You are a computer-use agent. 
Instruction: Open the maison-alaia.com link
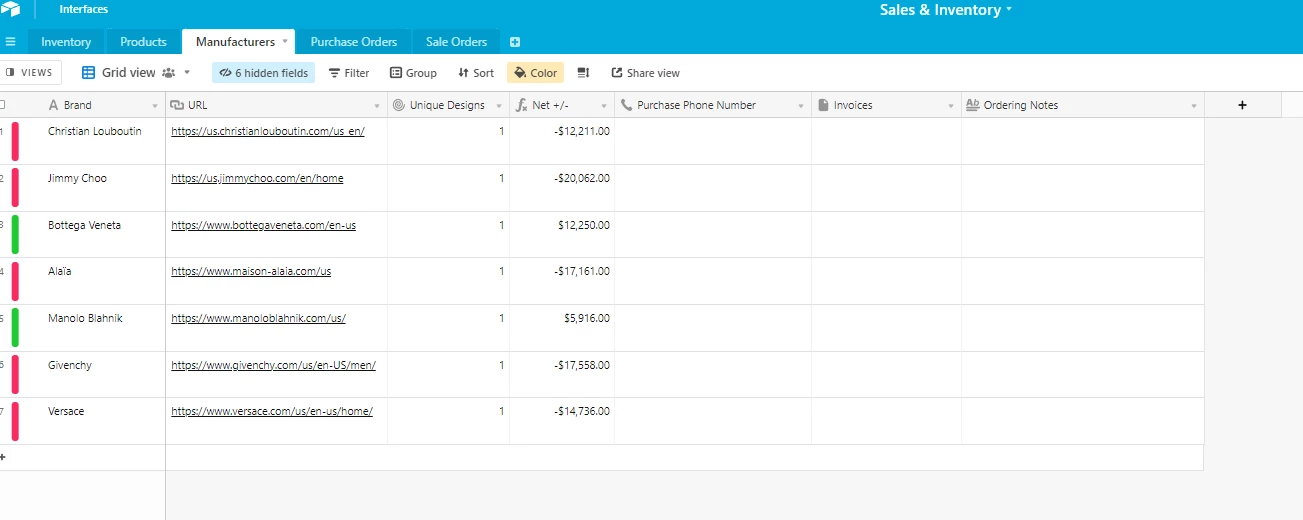click(x=251, y=271)
